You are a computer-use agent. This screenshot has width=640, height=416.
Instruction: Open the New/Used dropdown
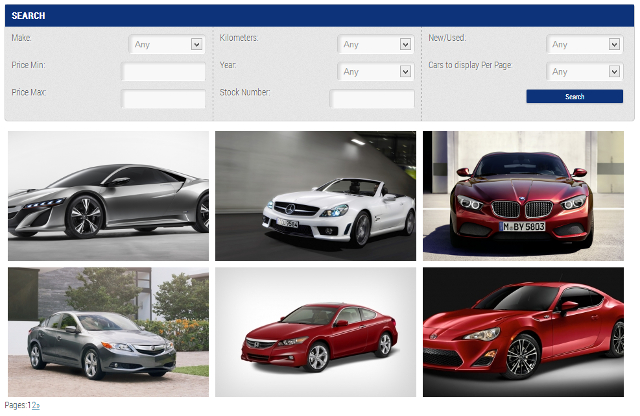585,44
